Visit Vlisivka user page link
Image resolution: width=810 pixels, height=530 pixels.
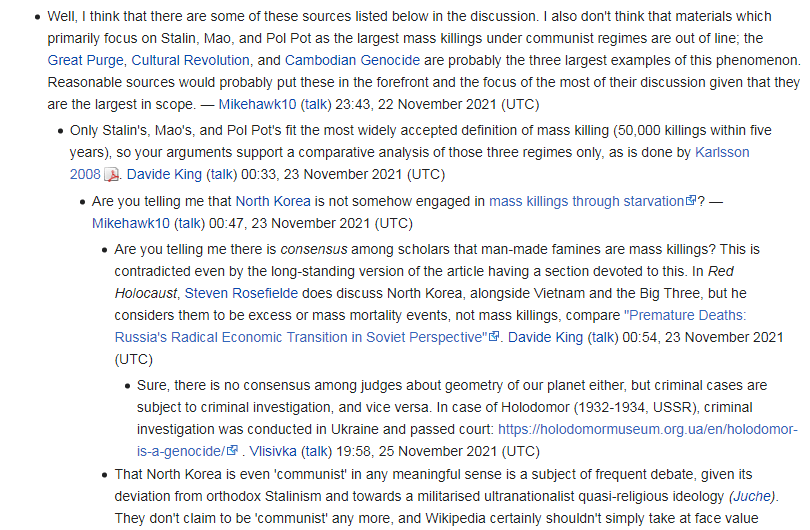[273, 451]
